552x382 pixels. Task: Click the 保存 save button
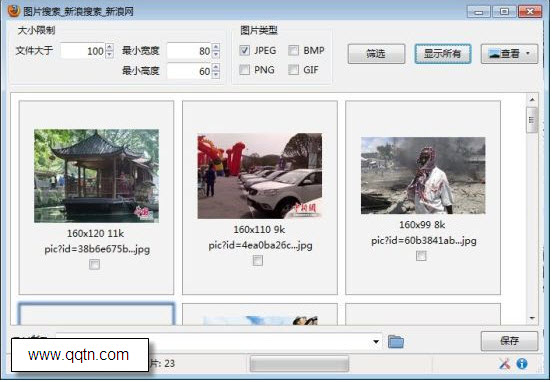(509, 341)
